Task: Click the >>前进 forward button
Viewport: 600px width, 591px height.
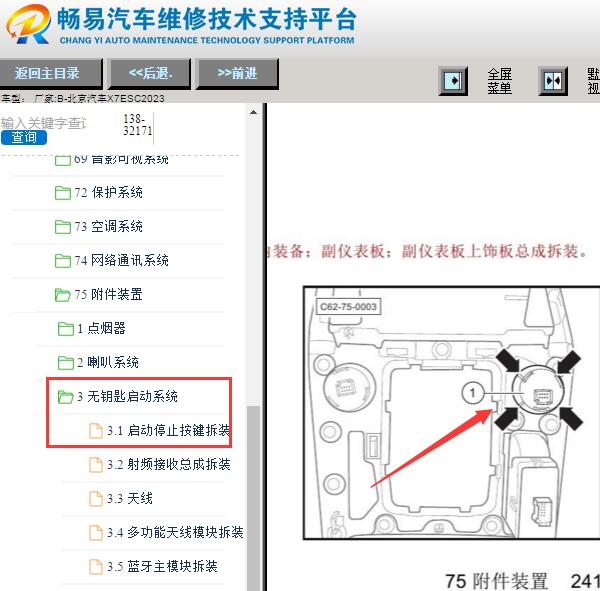Action: coord(237,73)
